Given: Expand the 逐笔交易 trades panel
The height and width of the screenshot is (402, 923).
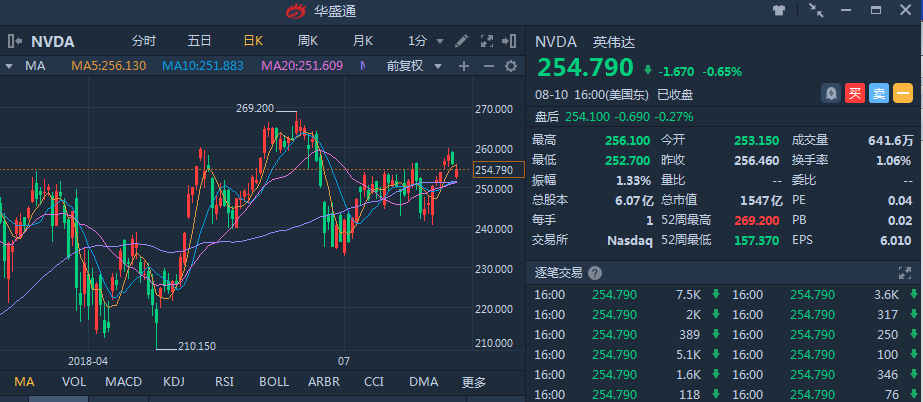Looking at the screenshot, I should pyautogui.click(x=907, y=272).
